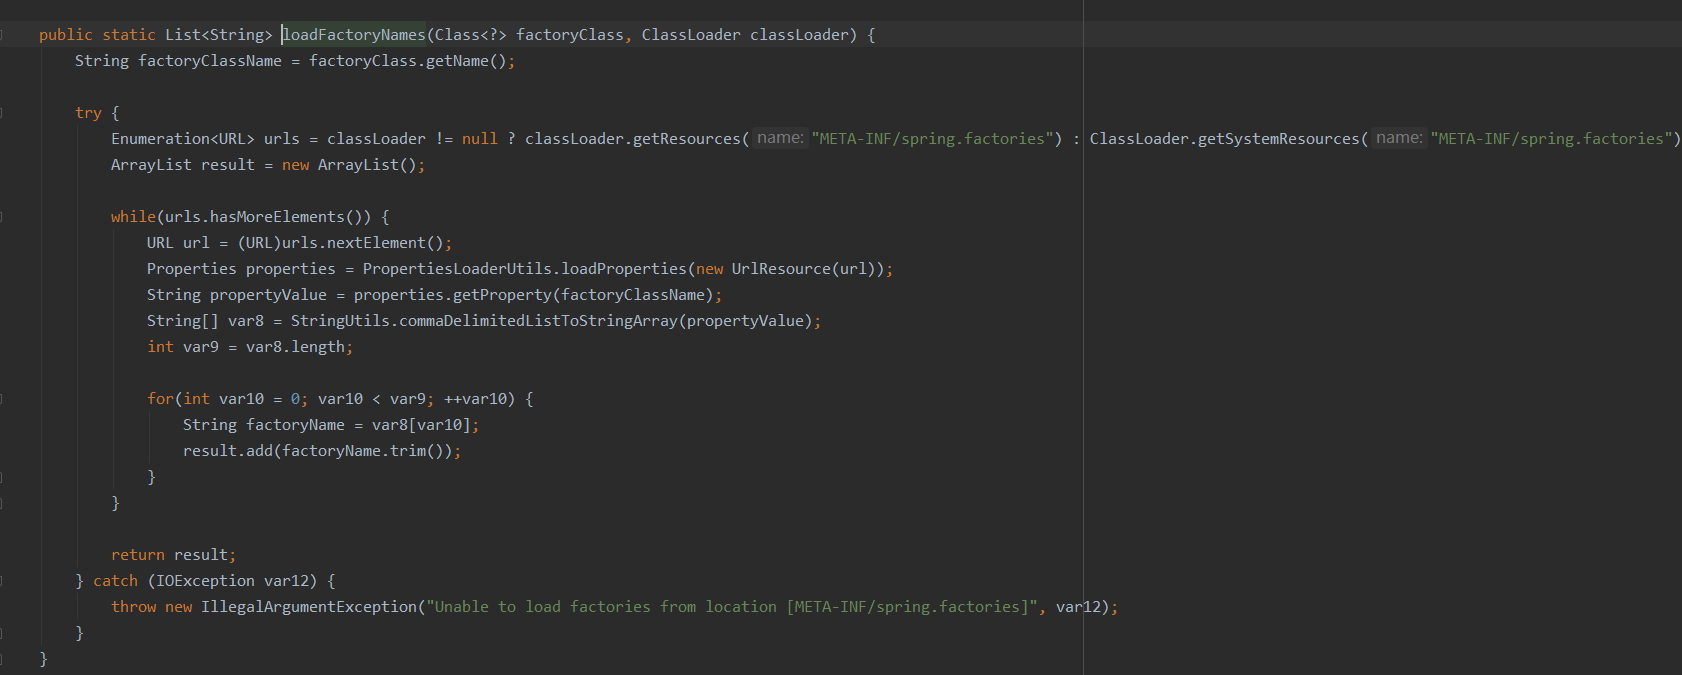This screenshot has height=675, width=1682.
Task: Click the "Unable to load factories" string
Action: point(732,607)
